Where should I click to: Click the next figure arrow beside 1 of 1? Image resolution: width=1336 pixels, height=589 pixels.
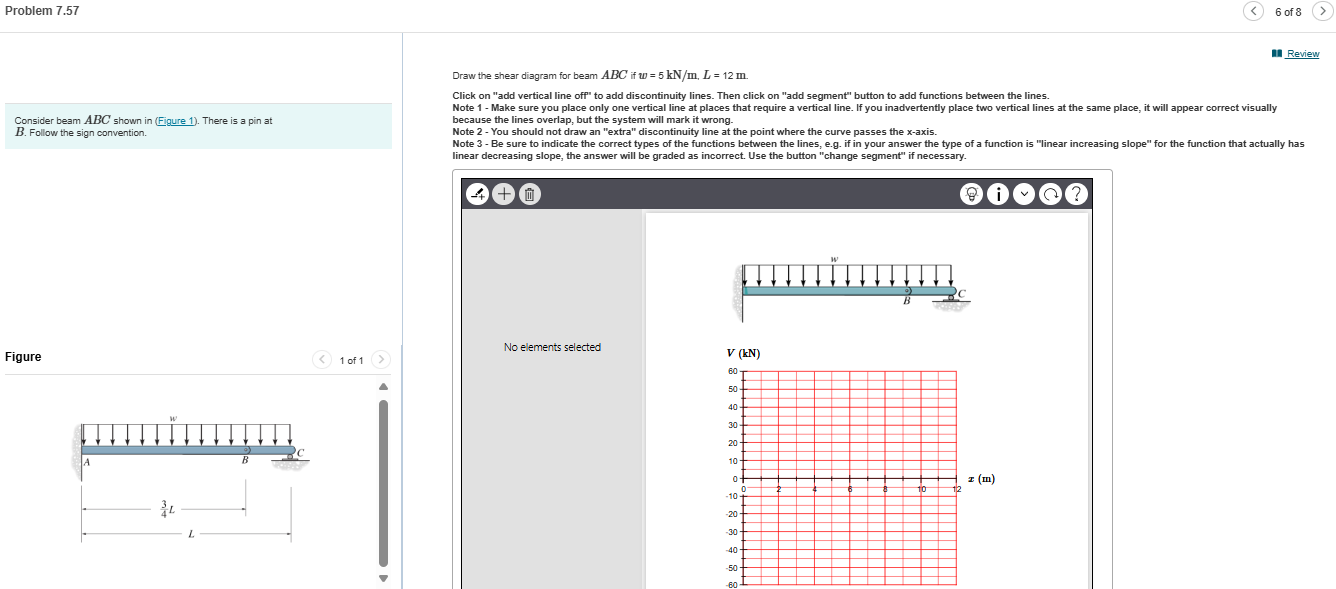tap(381, 359)
